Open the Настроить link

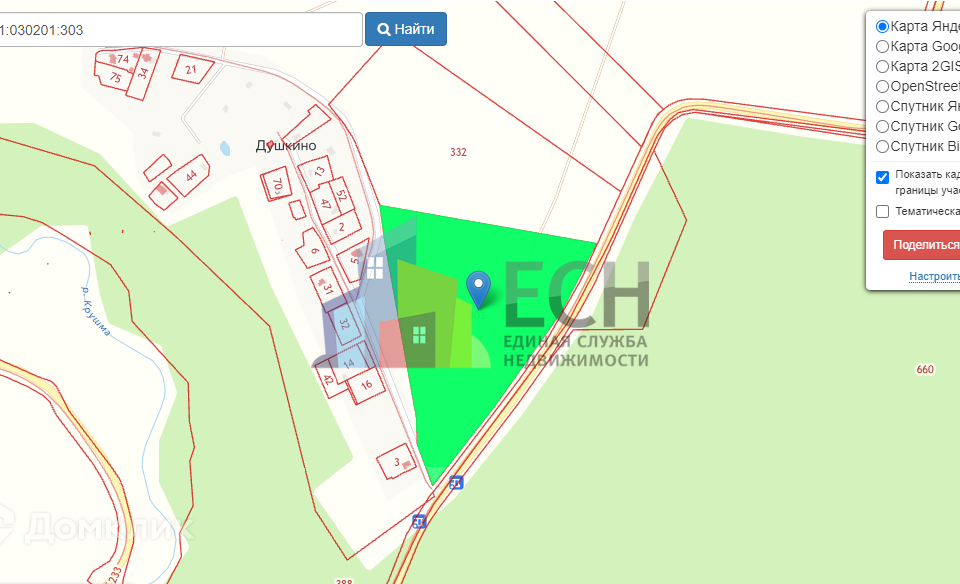point(934,277)
